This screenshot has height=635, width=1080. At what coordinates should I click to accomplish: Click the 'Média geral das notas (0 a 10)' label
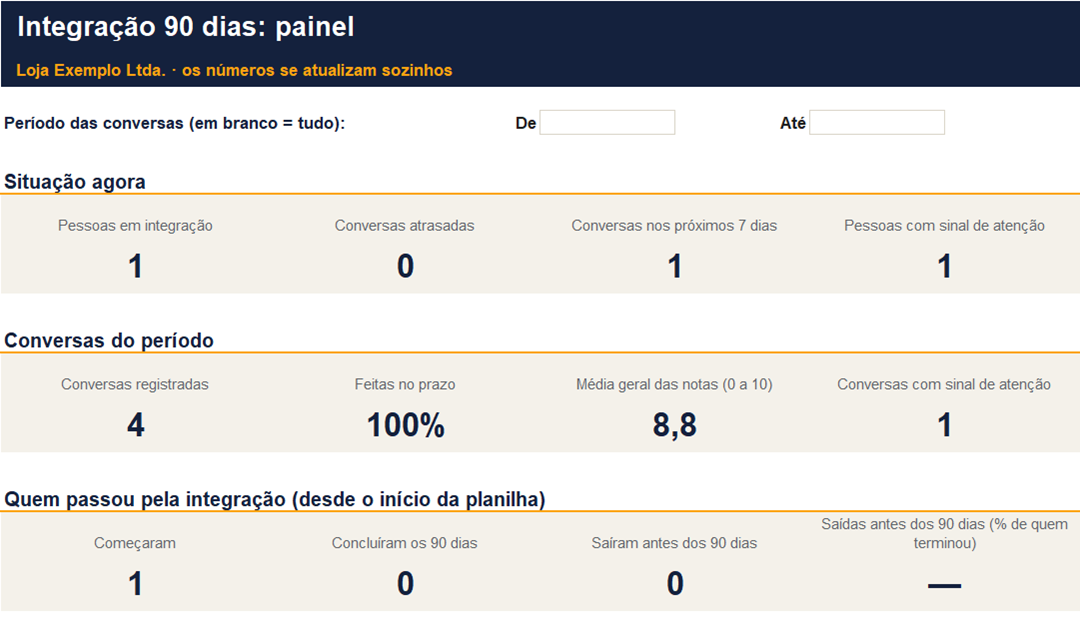(x=674, y=384)
